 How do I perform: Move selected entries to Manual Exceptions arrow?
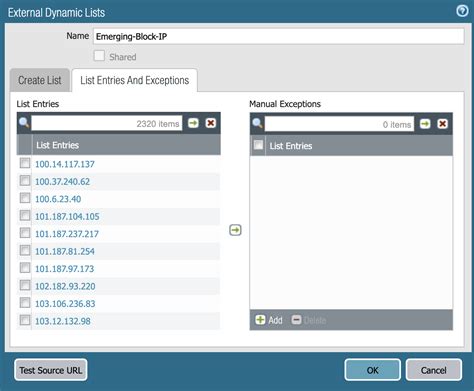pyautogui.click(x=235, y=230)
